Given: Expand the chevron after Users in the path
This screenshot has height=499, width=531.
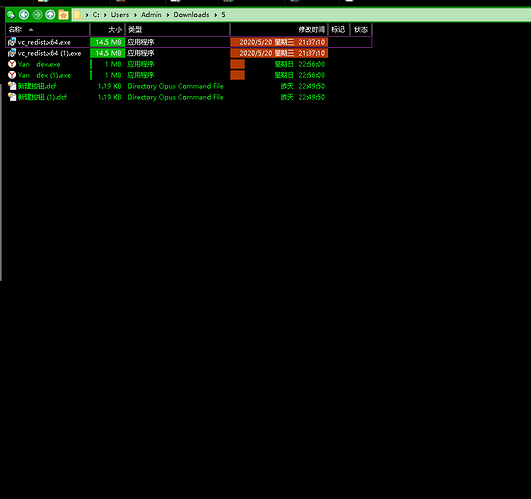Looking at the screenshot, I should (x=135, y=15).
